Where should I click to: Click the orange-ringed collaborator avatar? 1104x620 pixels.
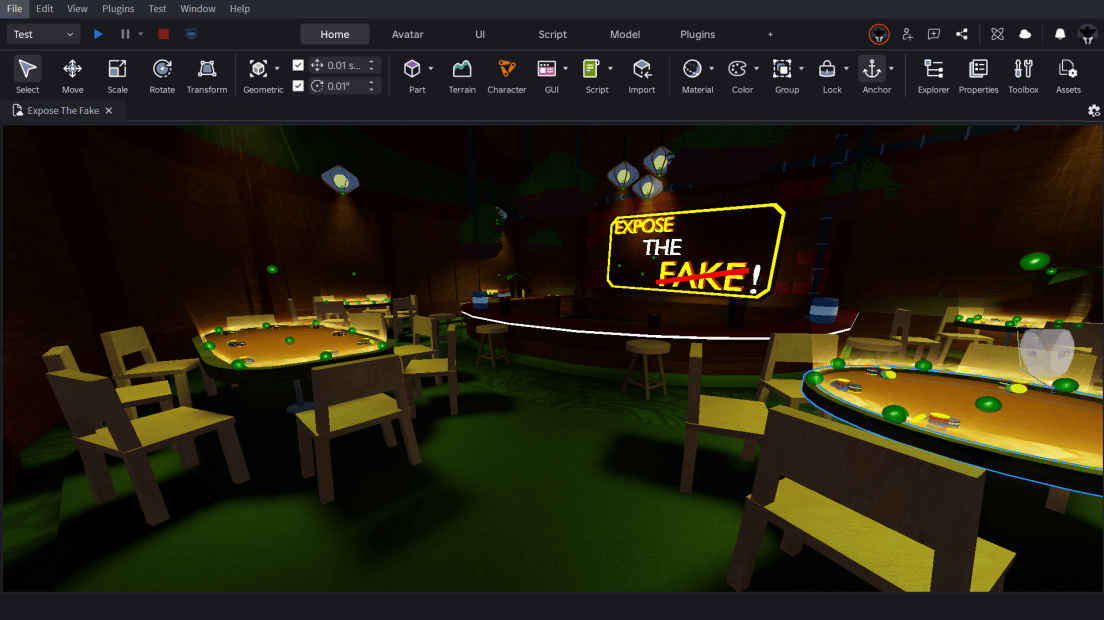click(879, 34)
